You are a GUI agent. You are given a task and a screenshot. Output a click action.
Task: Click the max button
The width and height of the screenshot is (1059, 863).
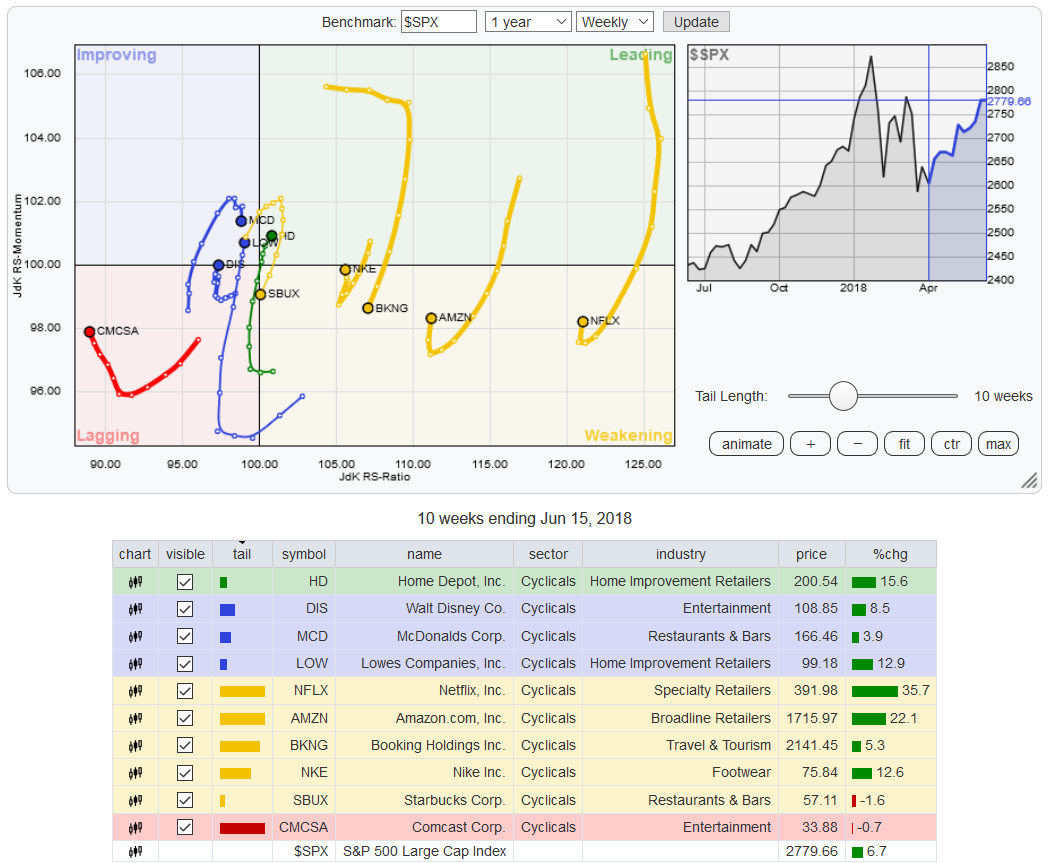tap(998, 444)
